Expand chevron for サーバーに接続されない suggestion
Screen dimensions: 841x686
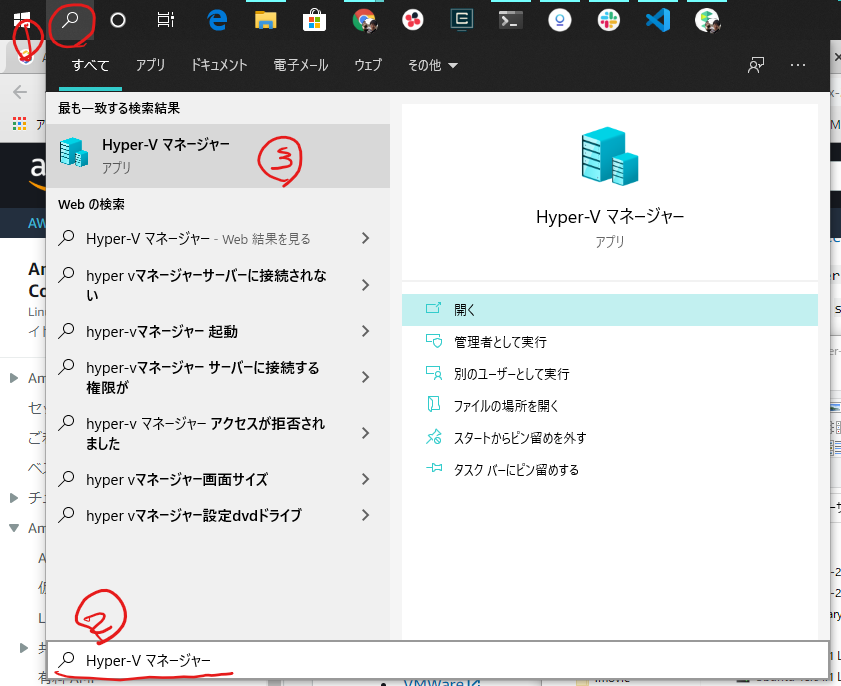coord(365,285)
